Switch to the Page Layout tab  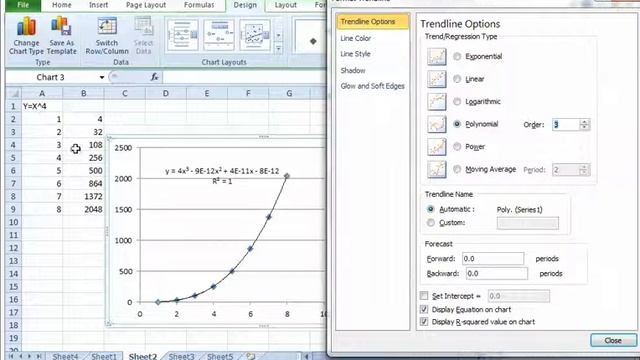tap(146, 5)
